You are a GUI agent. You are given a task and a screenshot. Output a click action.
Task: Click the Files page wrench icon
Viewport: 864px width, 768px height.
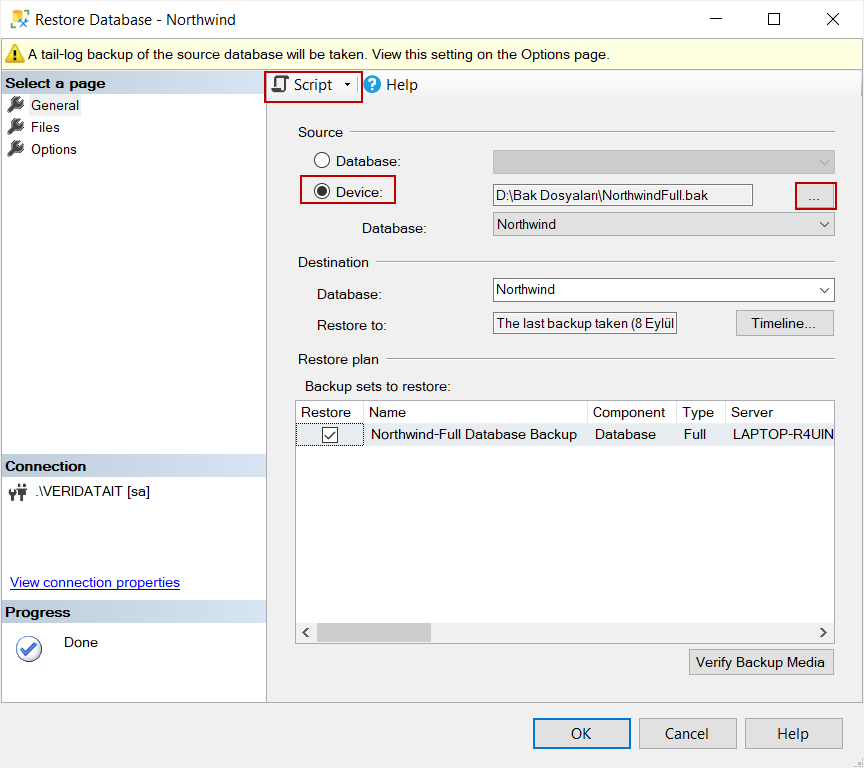click(17, 126)
